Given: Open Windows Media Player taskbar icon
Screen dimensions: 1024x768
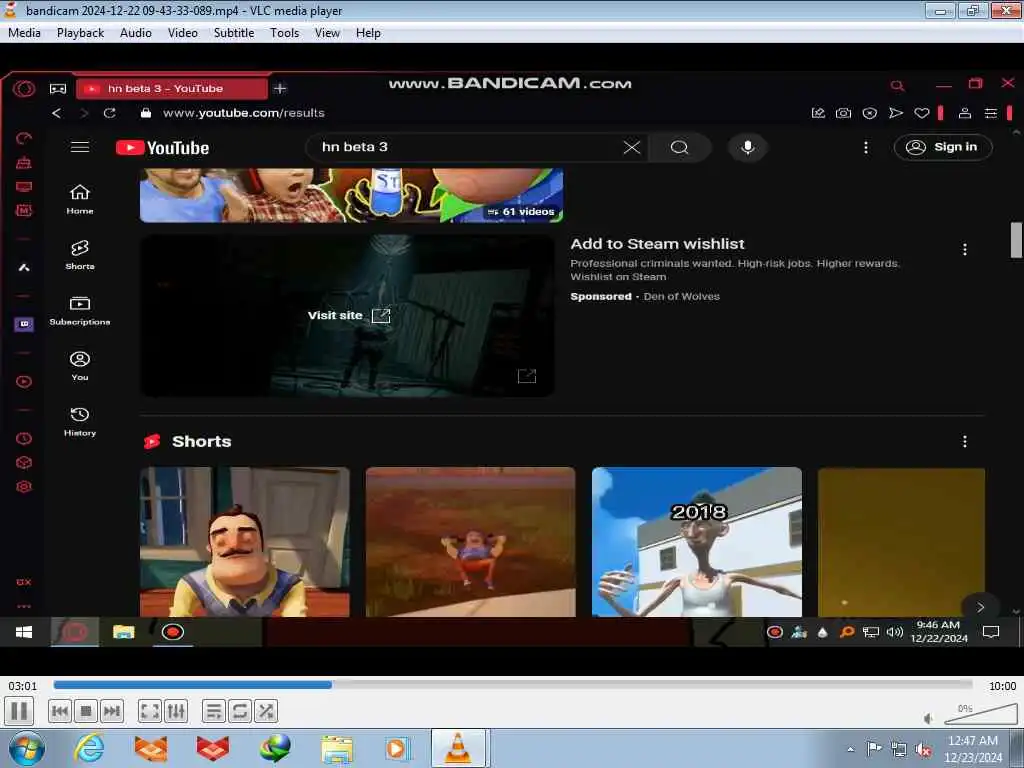Looking at the screenshot, I should [396, 748].
